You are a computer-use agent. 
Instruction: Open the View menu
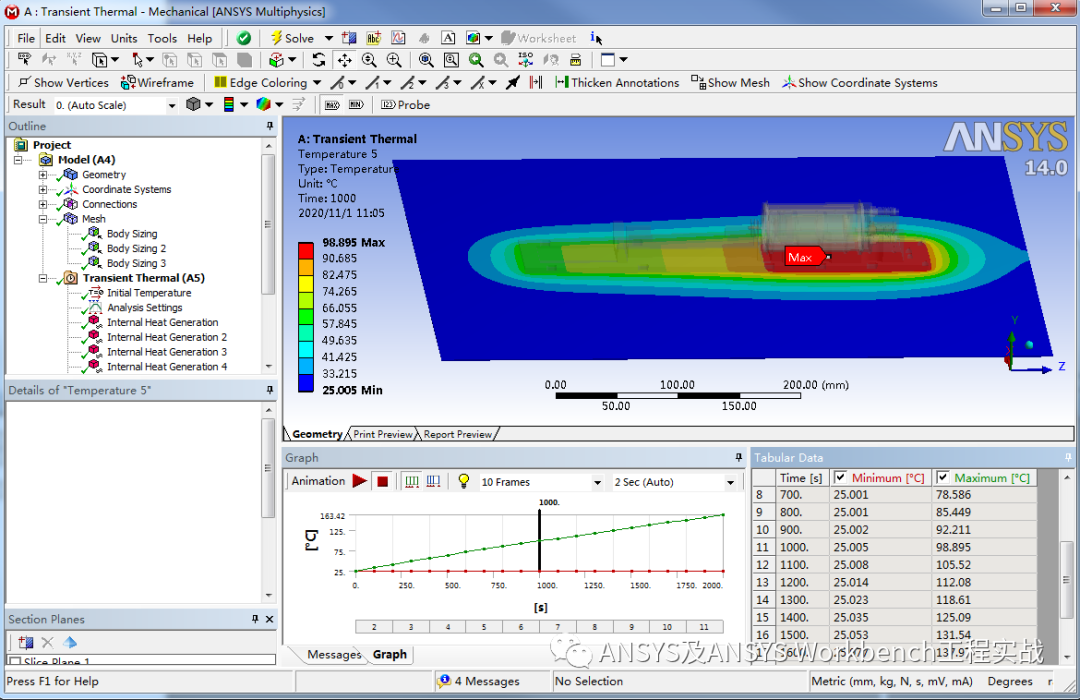[87, 39]
